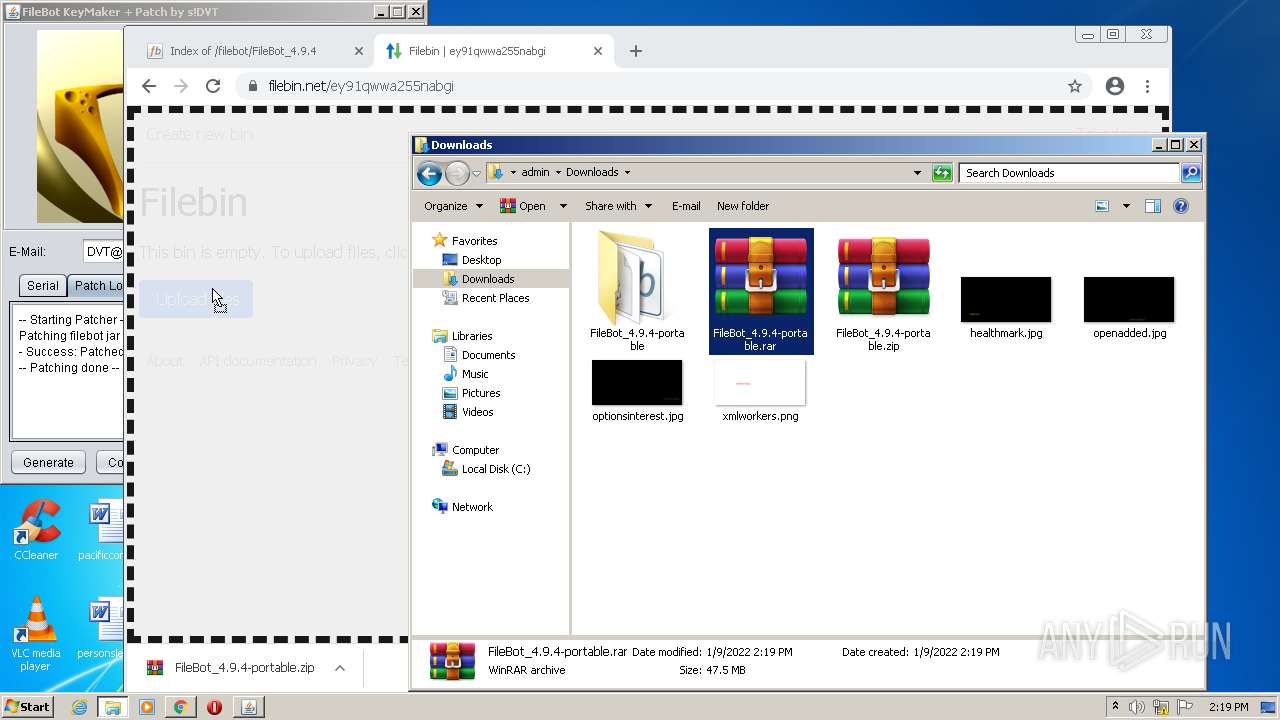Expand the Open button dropdown arrow
This screenshot has width=1280, height=720.
click(x=563, y=206)
